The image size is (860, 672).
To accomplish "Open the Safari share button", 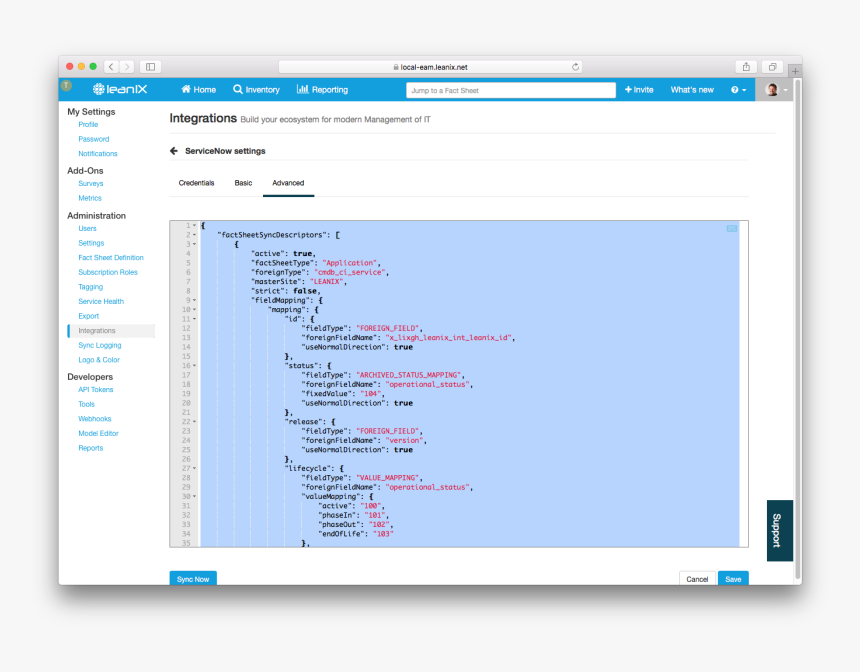I will click(x=746, y=67).
